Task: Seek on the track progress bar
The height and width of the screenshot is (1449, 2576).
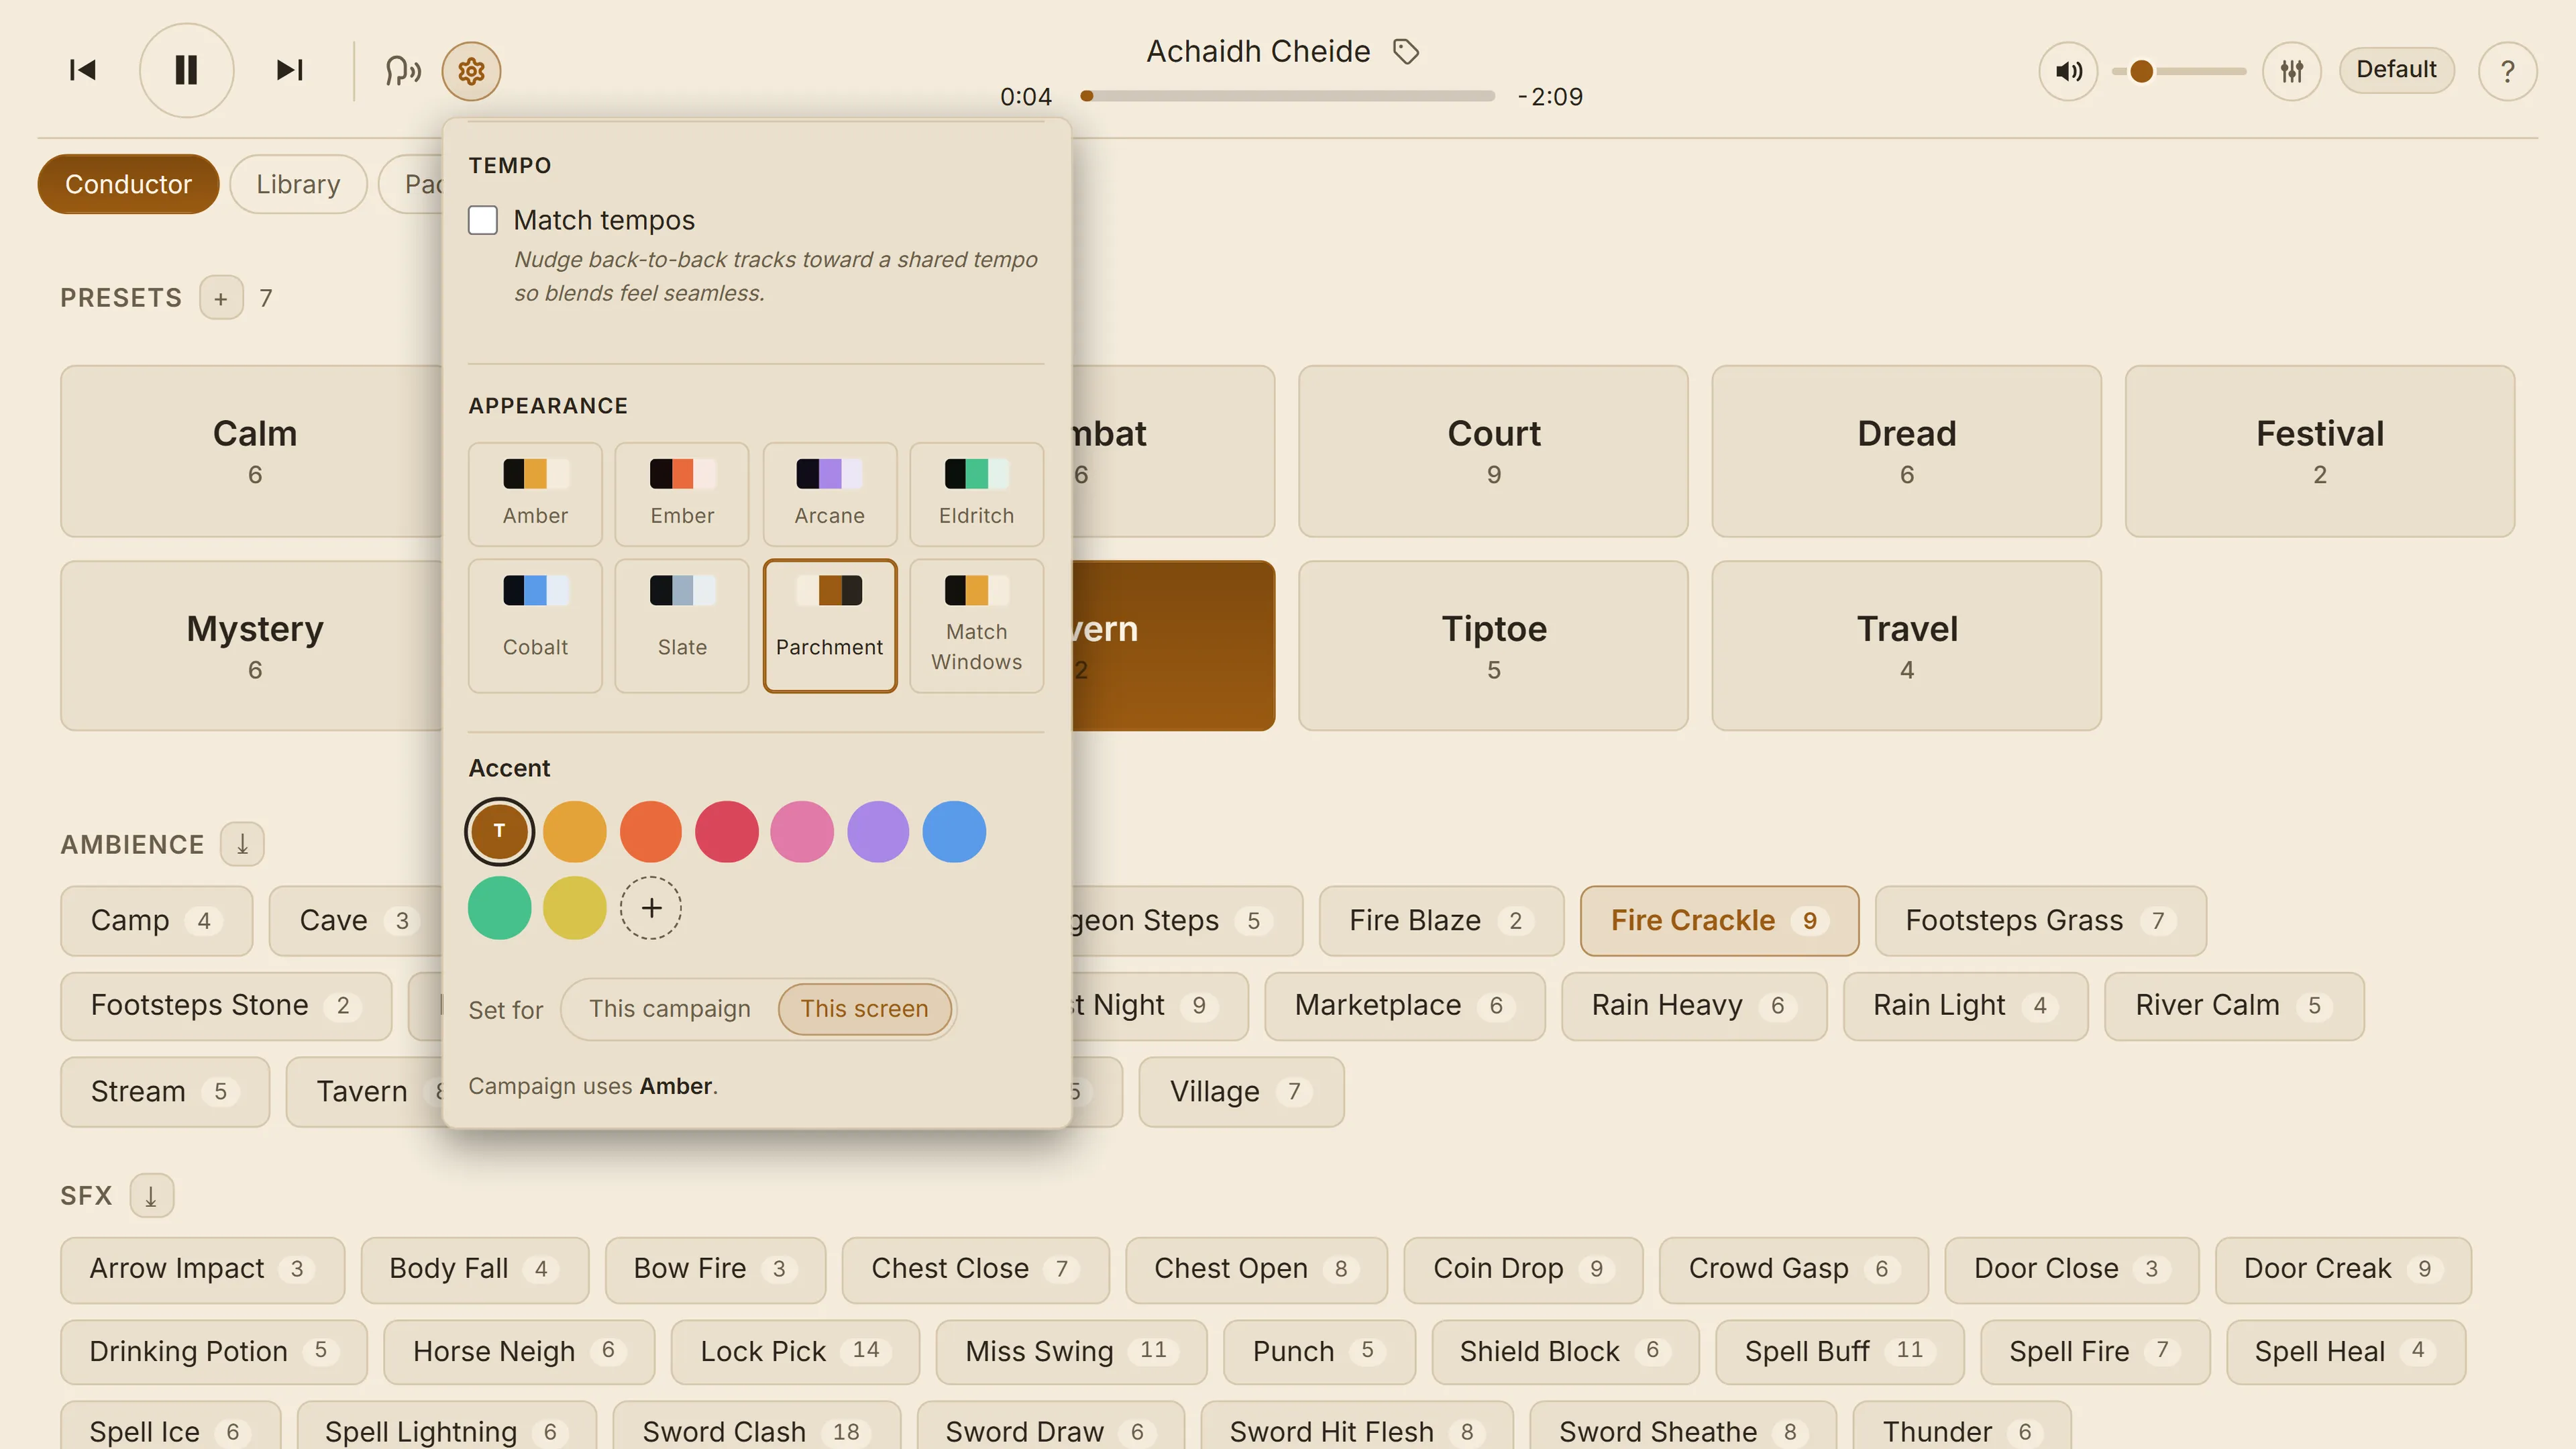Action: click(1288, 96)
